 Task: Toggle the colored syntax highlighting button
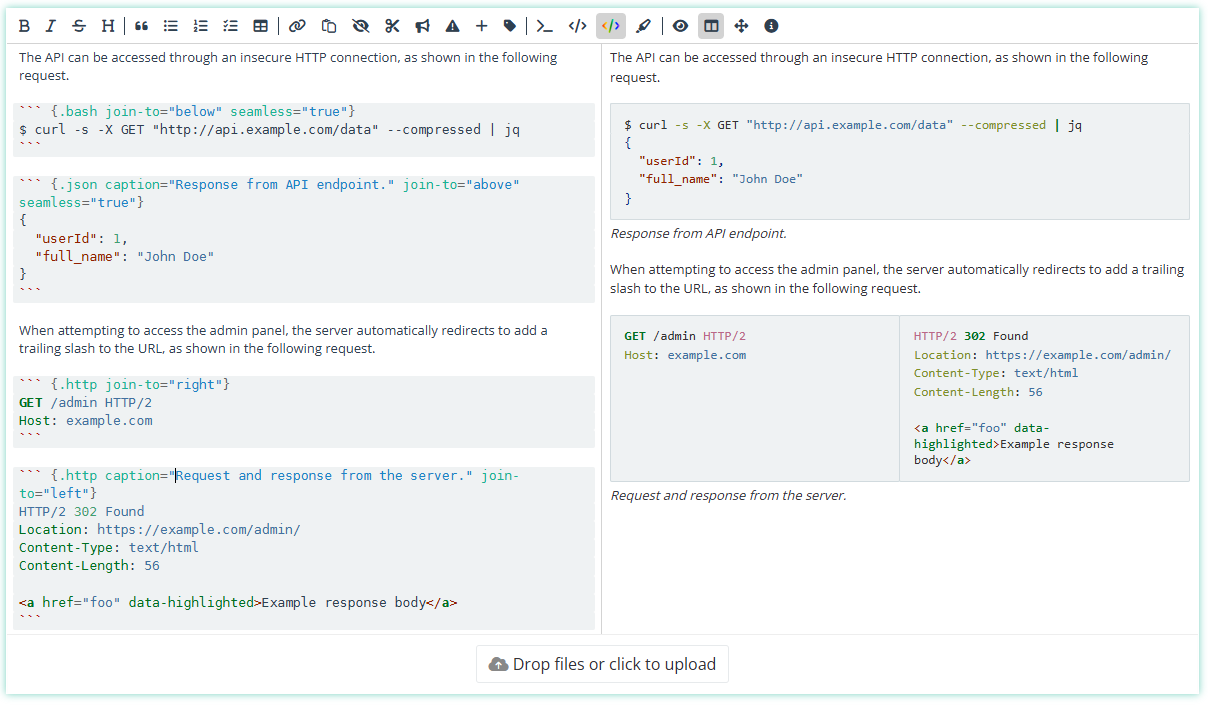tap(611, 26)
